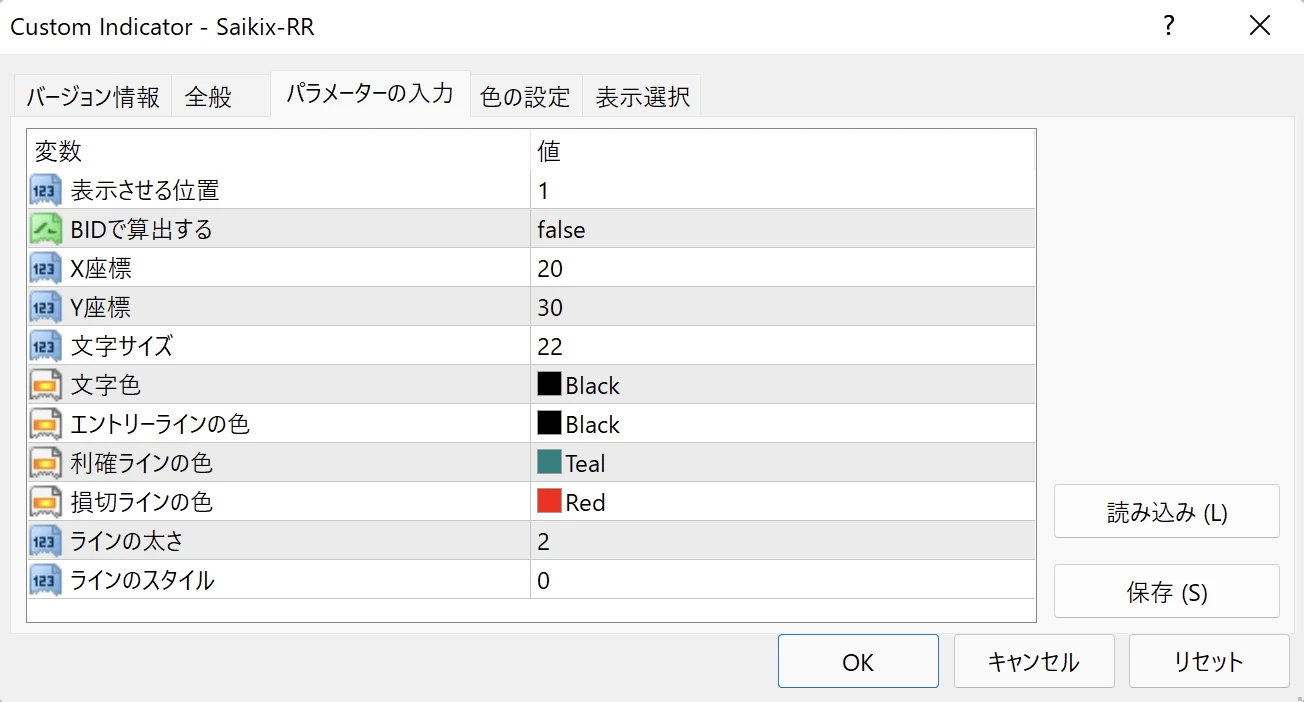This screenshot has width=1304, height=702.
Task: Open the Teal value for 利確ラインの色
Action: pos(585,464)
